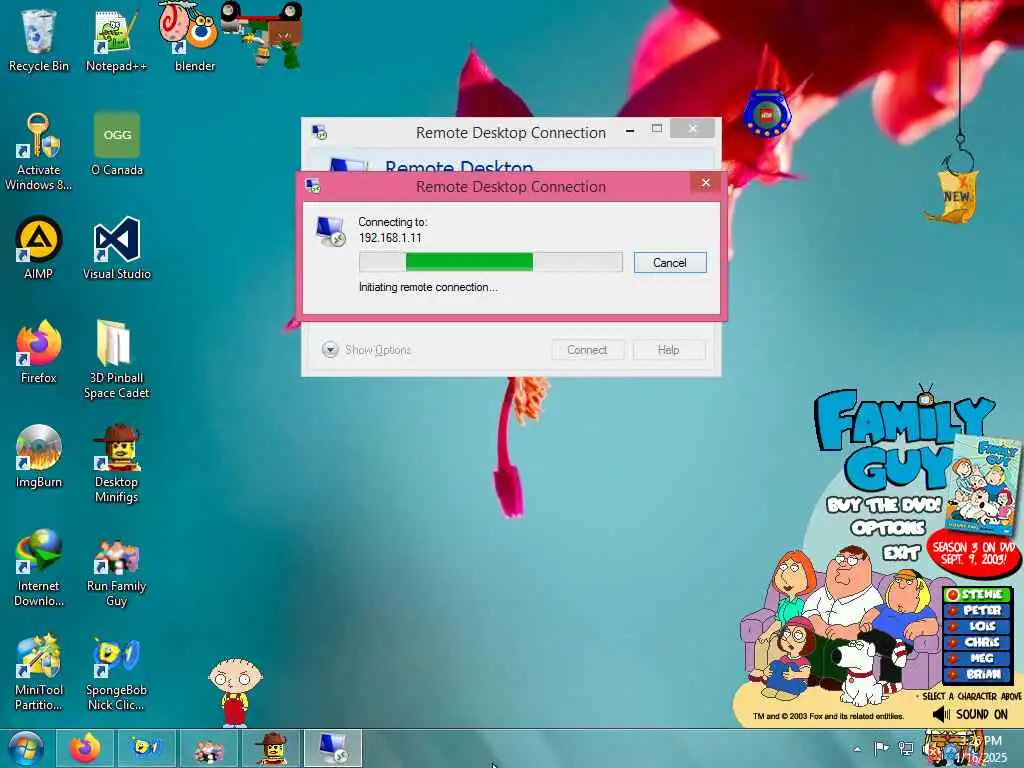This screenshot has width=1024, height=768.
Task: Cancel the remote connection attempt
Action: point(670,263)
